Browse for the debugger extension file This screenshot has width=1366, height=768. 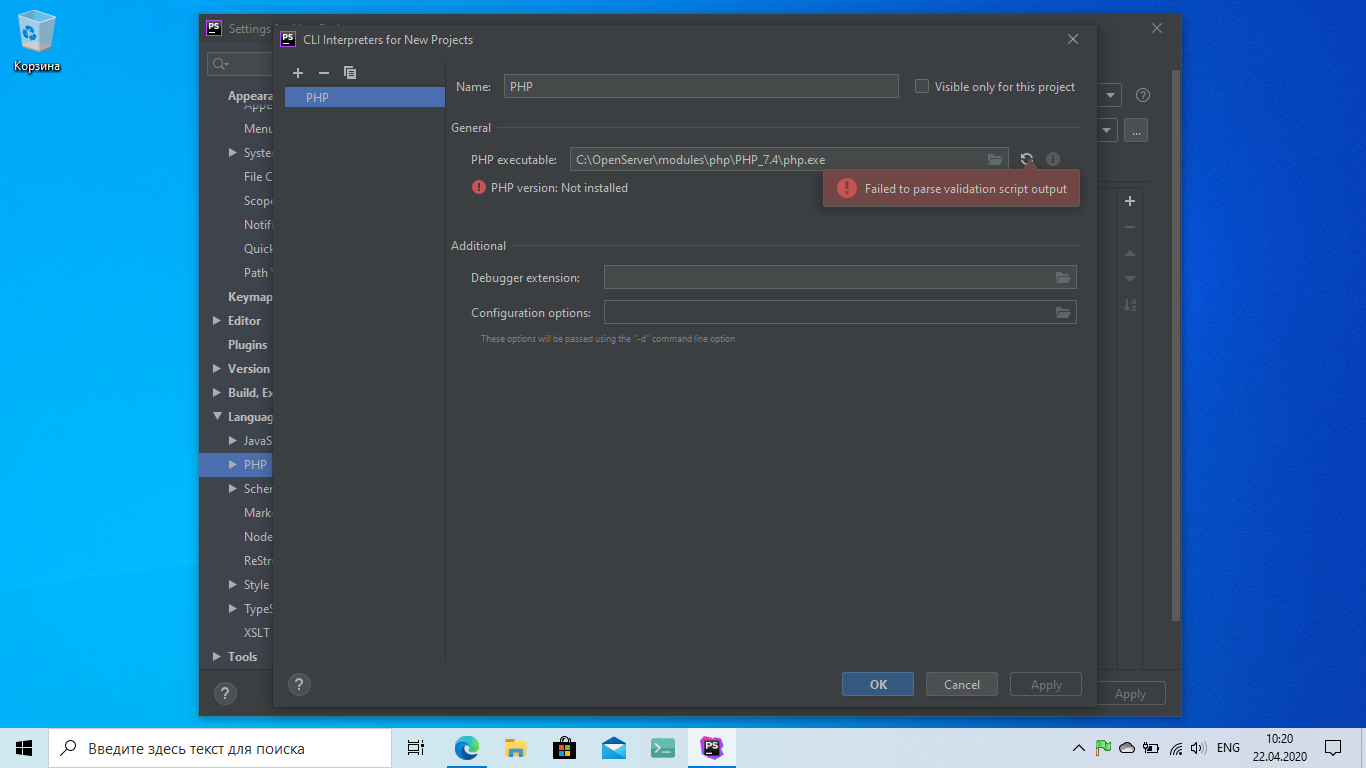coord(1063,278)
